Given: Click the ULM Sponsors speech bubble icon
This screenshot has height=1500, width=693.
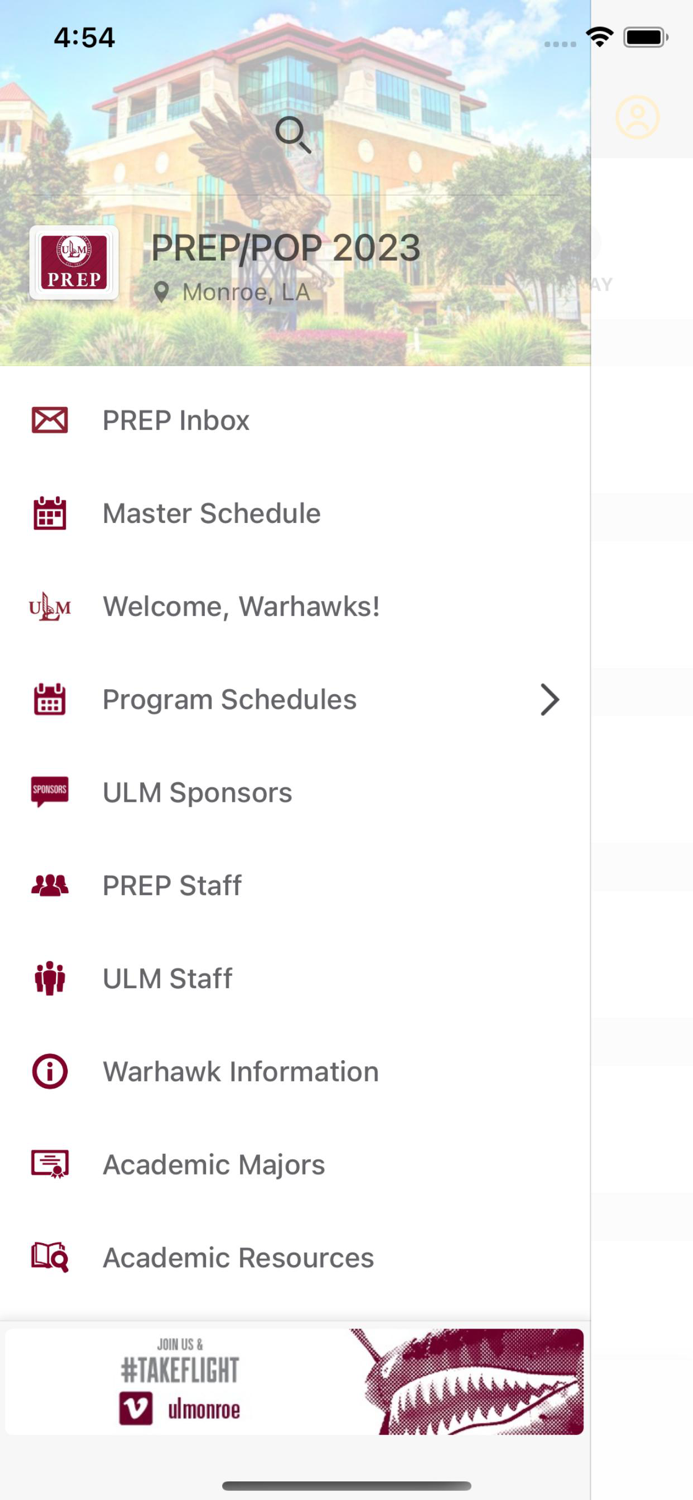Looking at the screenshot, I should [x=49, y=791].
